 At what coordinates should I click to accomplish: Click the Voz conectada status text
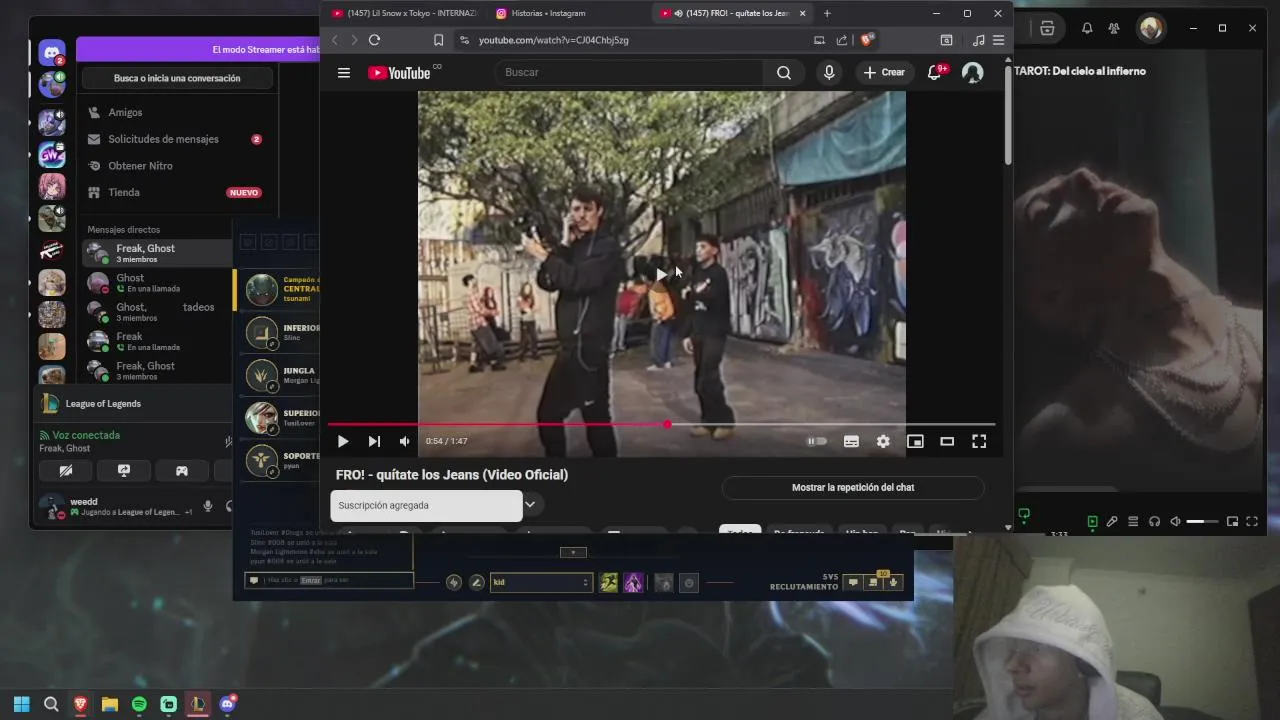tap(86, 435)
